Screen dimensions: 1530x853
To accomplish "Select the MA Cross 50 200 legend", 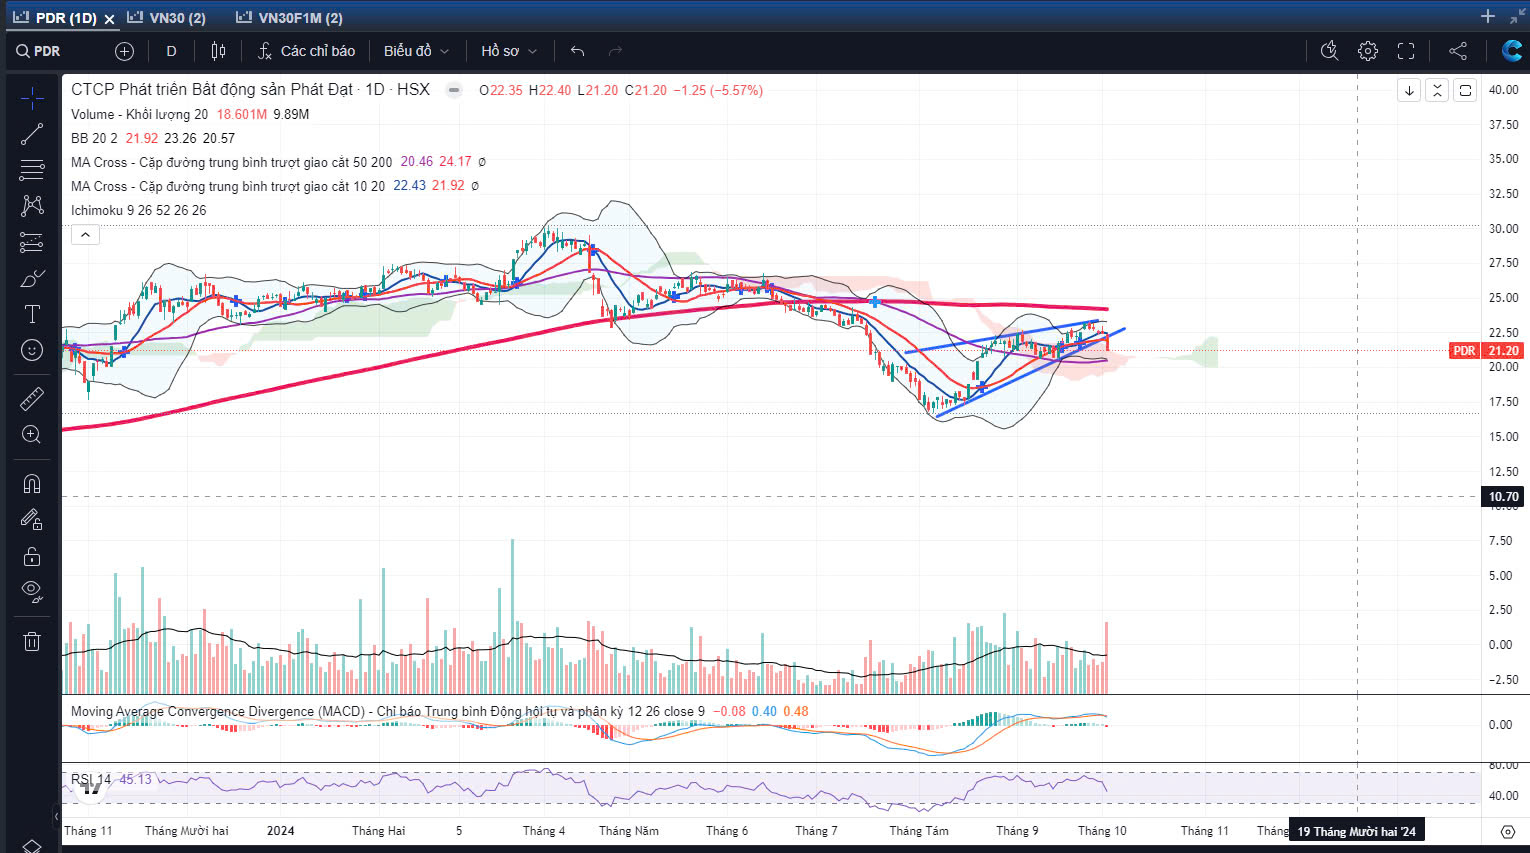I will click(x=231, y=162).
